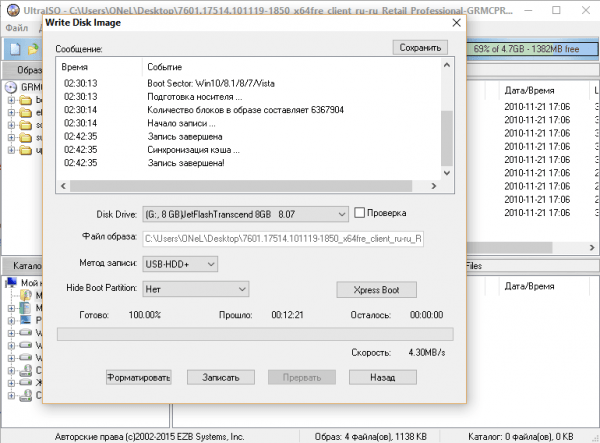This screenshot has width=600, height=443.
Task: Select the log row 'Boot Sector: Win10/8.1/8/7/Vista'
Action: point(211,83)
